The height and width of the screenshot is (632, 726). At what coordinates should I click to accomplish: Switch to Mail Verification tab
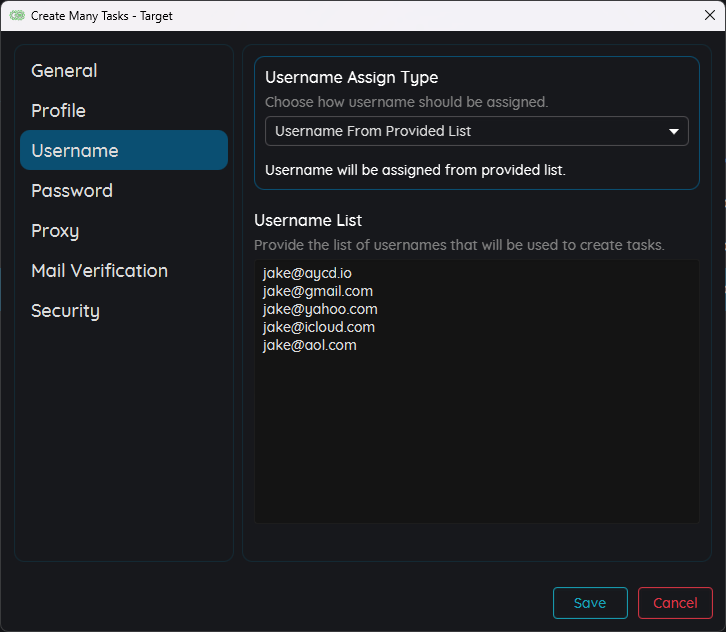(99, 271)
